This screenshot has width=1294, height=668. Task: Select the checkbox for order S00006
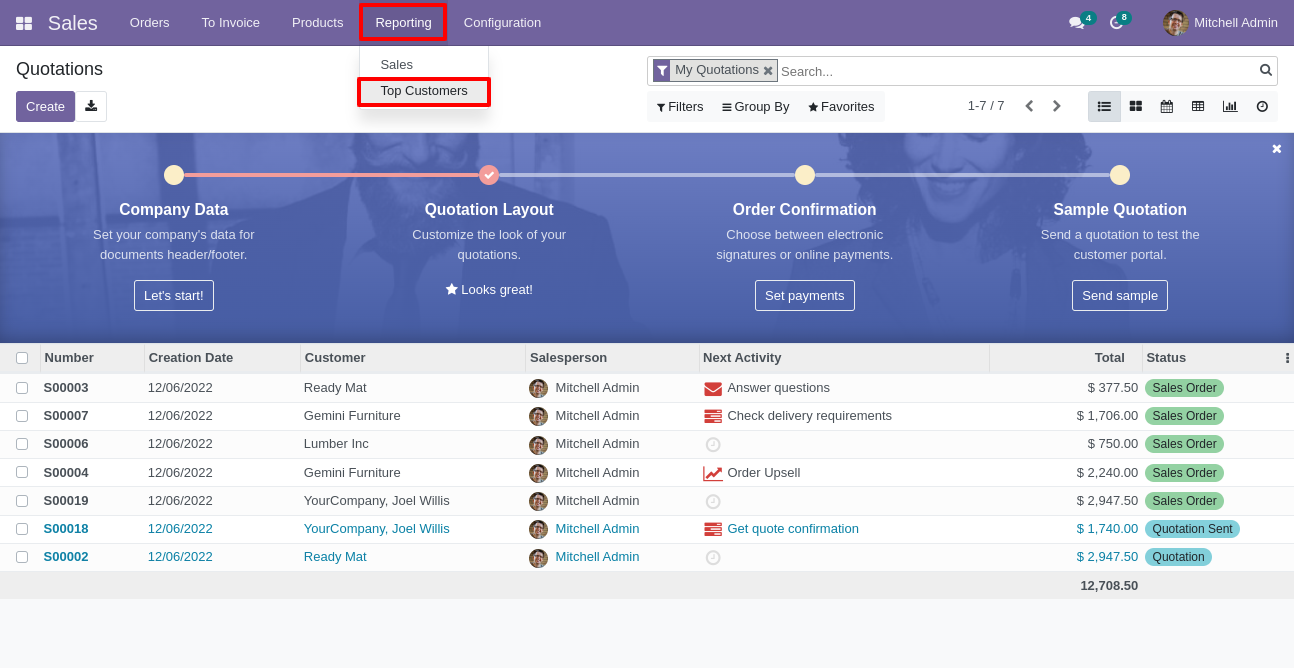tap(22, 444)
